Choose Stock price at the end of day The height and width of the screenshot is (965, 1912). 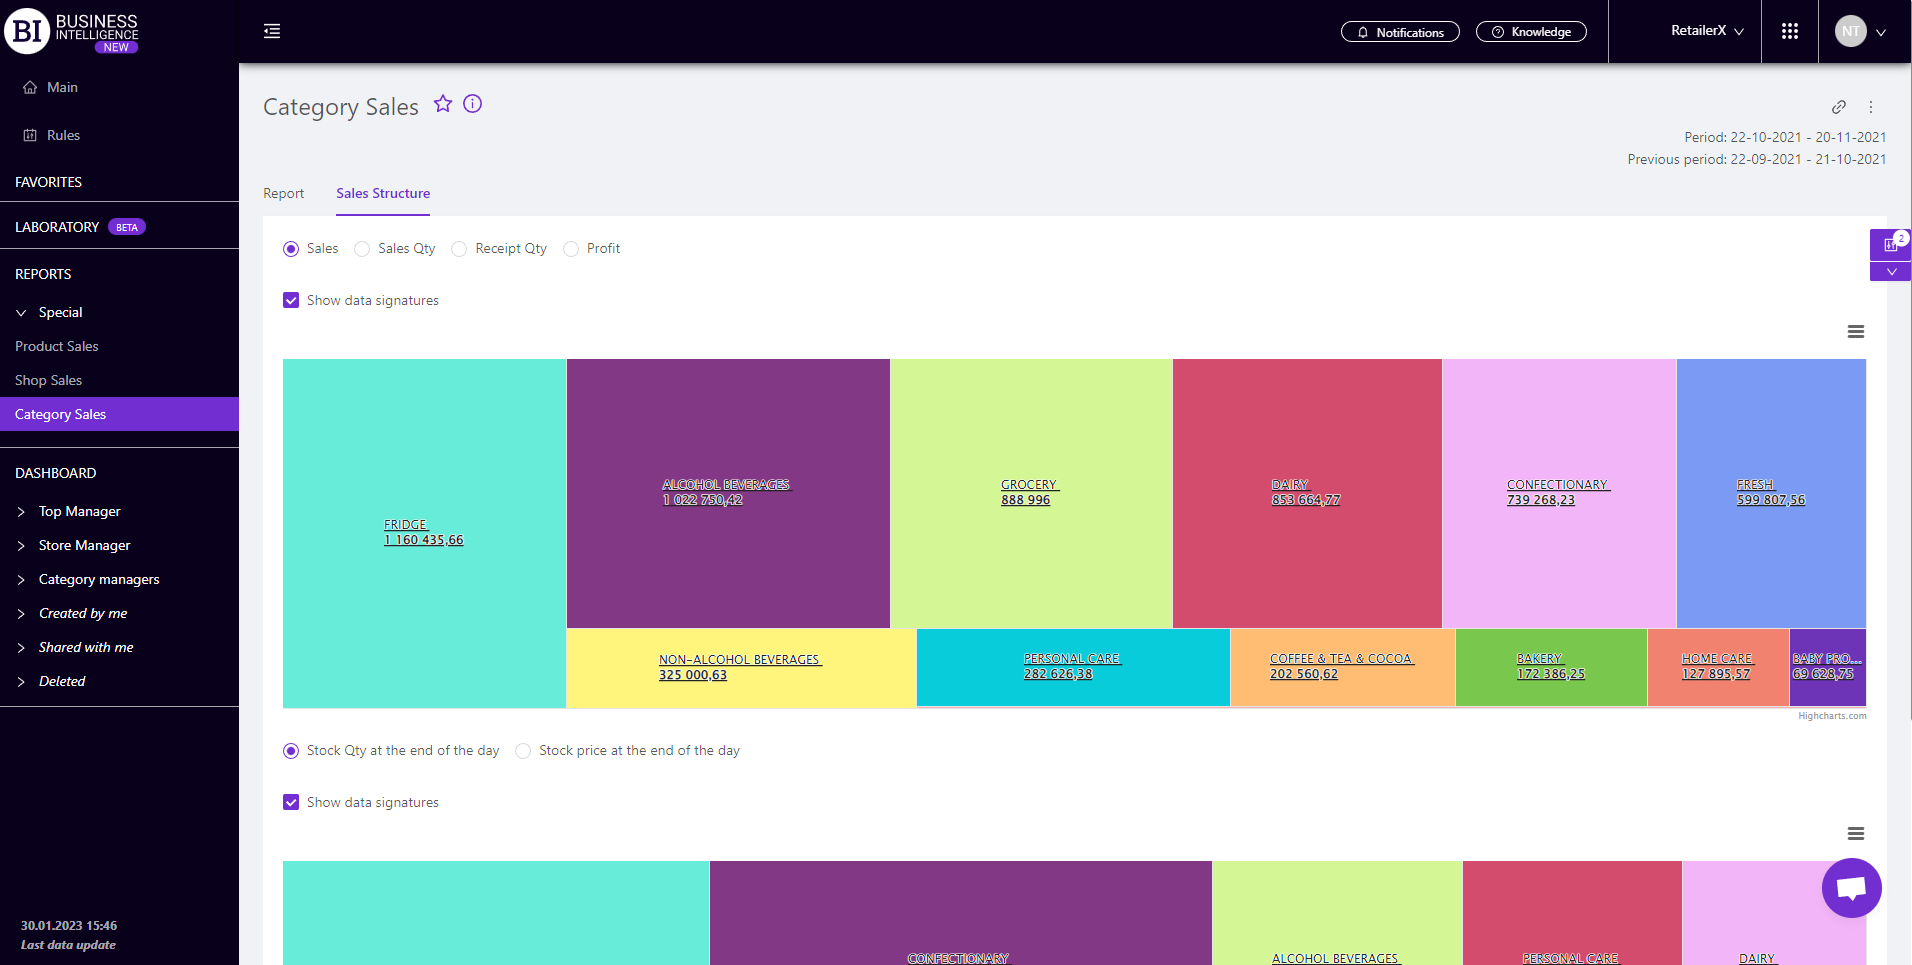(523, 751)
